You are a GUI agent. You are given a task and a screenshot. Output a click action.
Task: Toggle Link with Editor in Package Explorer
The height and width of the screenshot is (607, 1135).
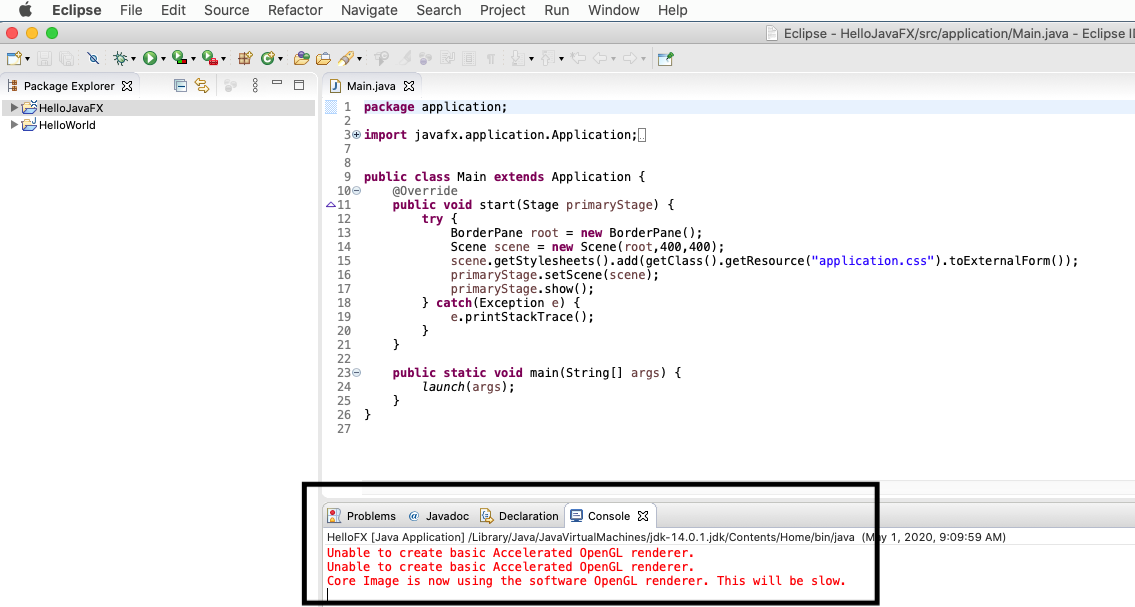pyautogui.click(x=202, y=86)
